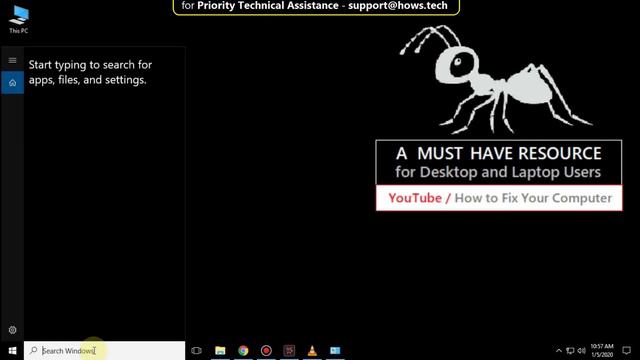Open File Explorer from the taskbar
Screen dimensions: 640x360
pos(220,351)
